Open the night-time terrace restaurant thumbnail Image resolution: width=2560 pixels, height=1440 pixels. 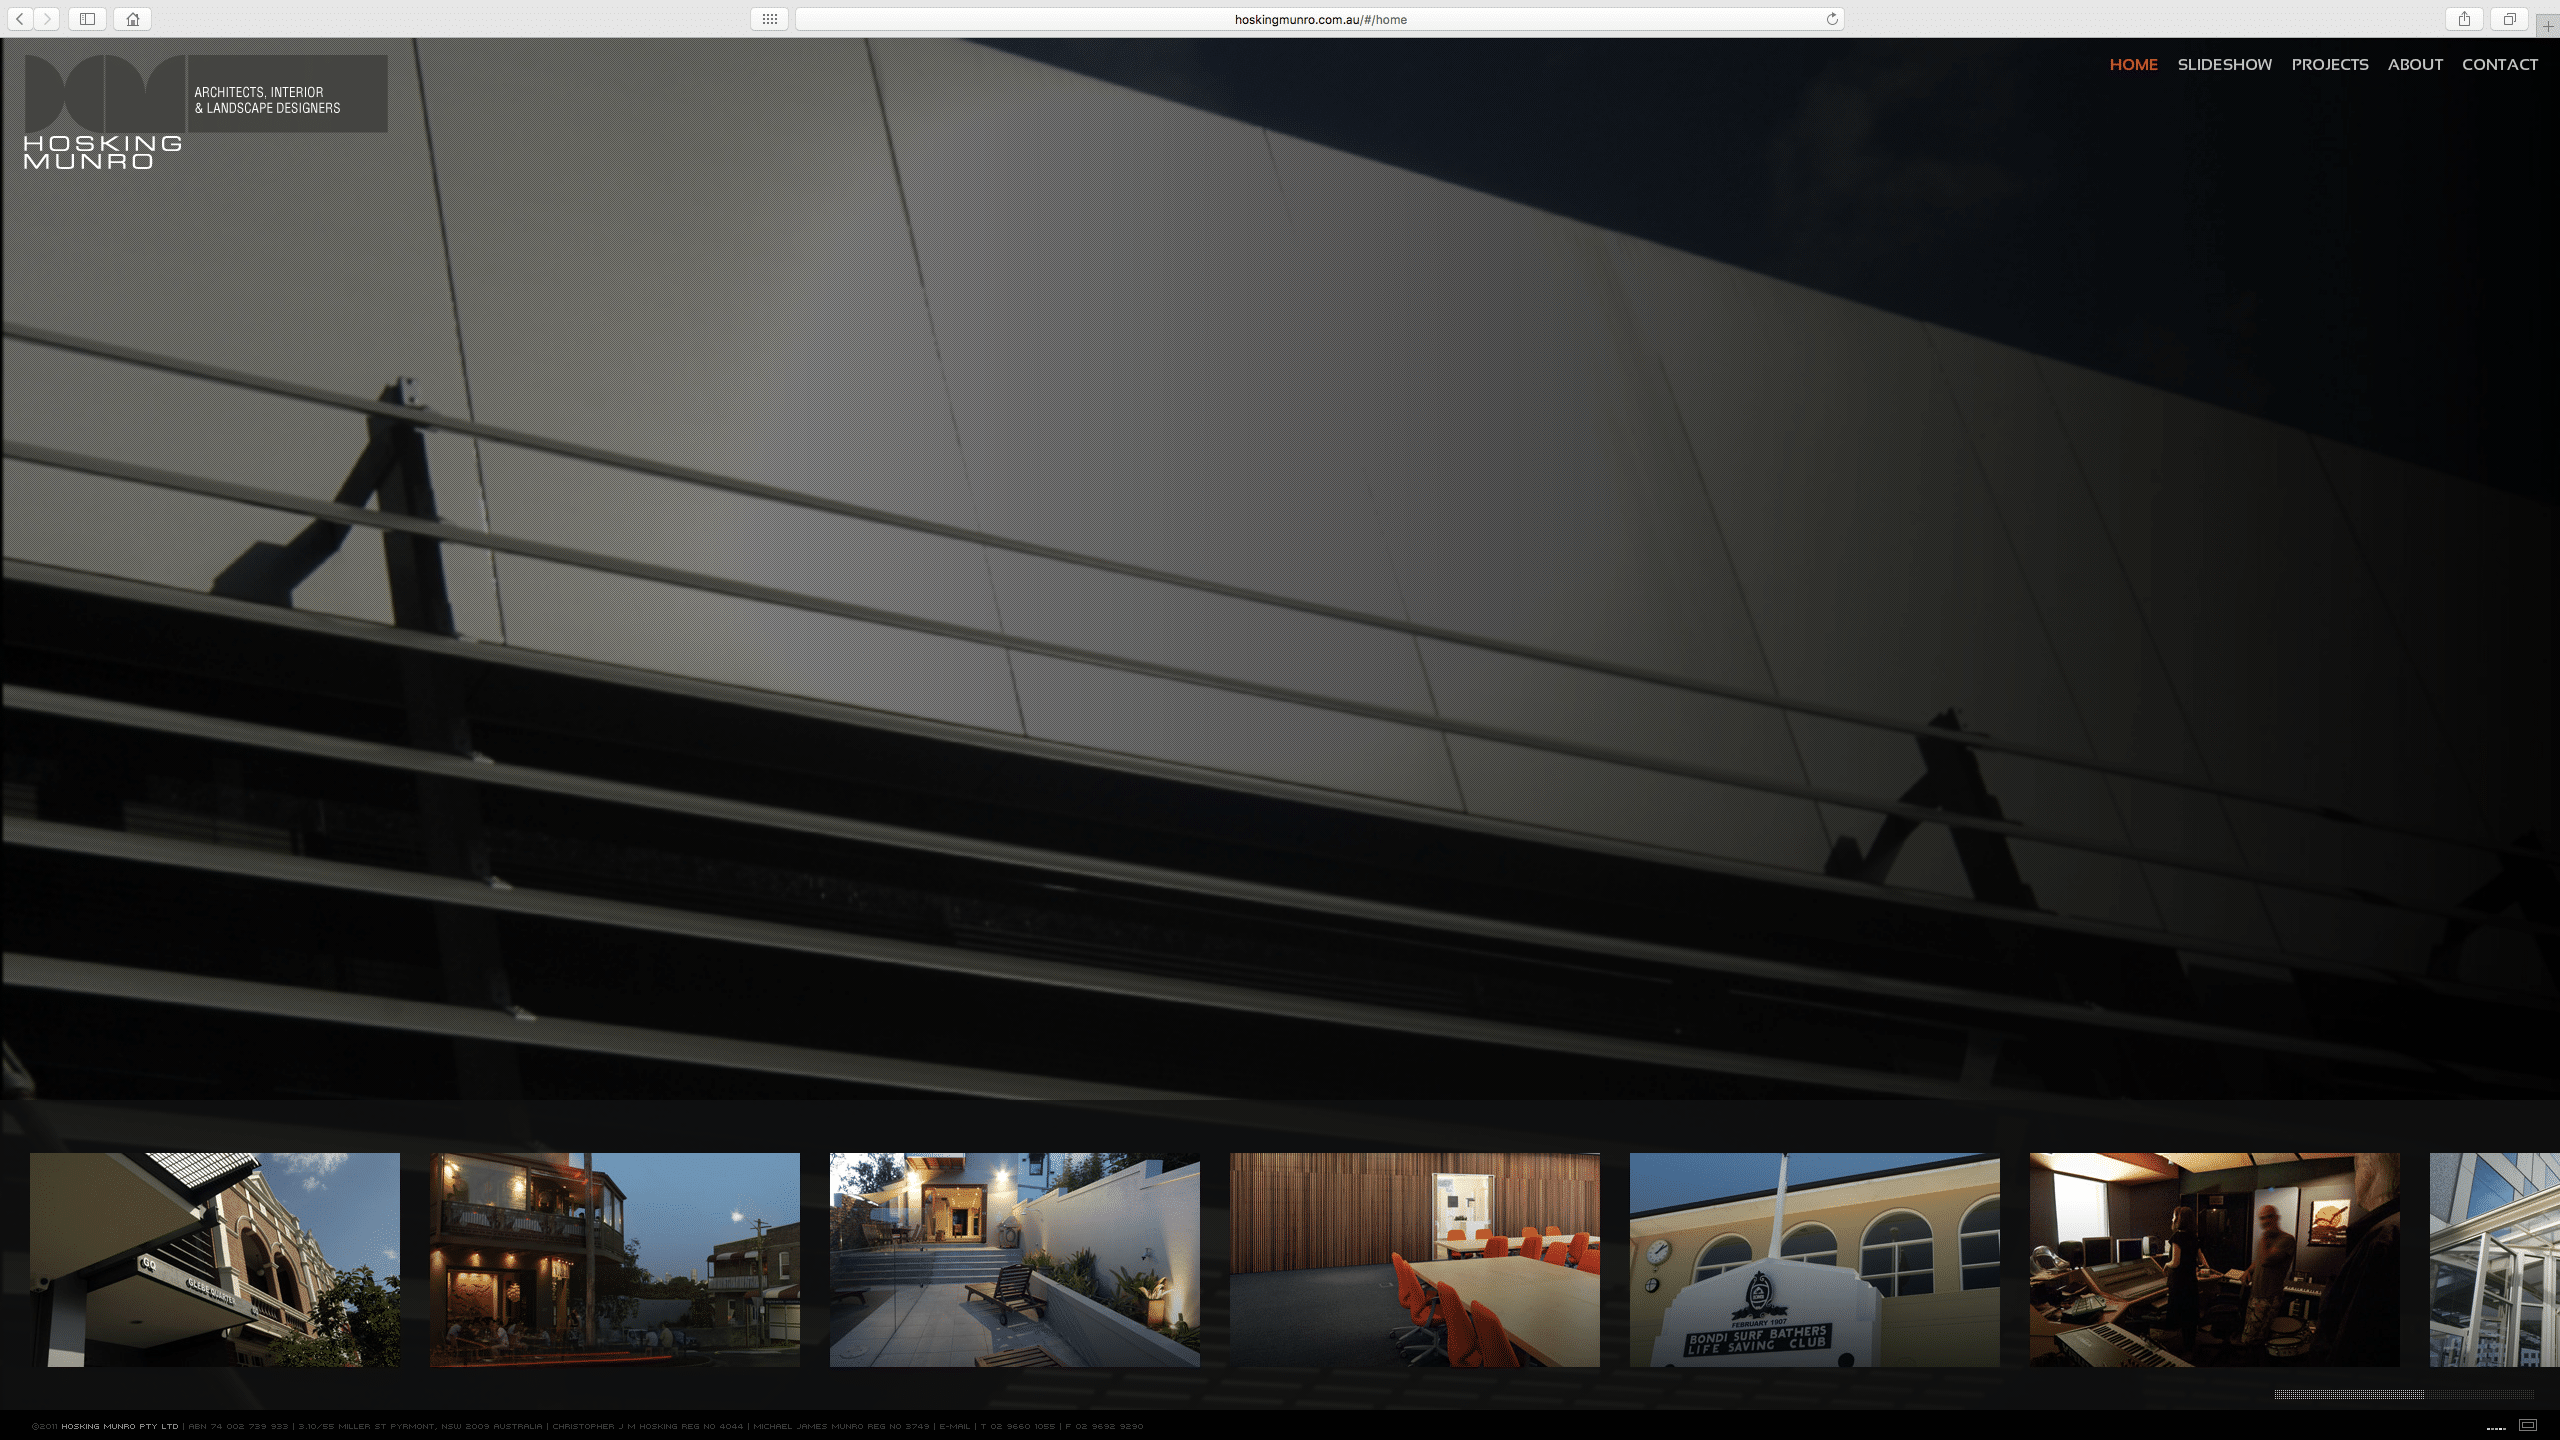click(615, 1259)
